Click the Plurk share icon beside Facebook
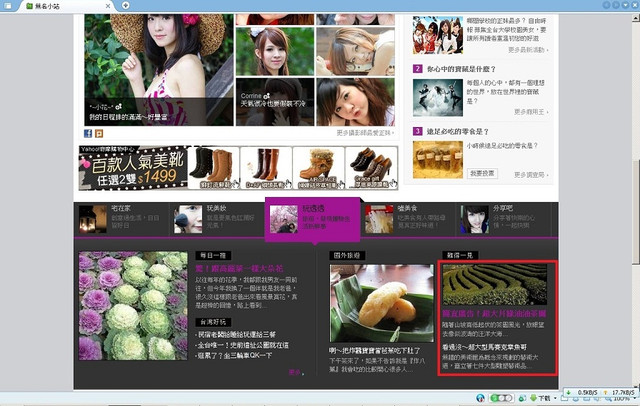Image resolution: width=640 pixels, height=406 pixels. tap(99, 133)
